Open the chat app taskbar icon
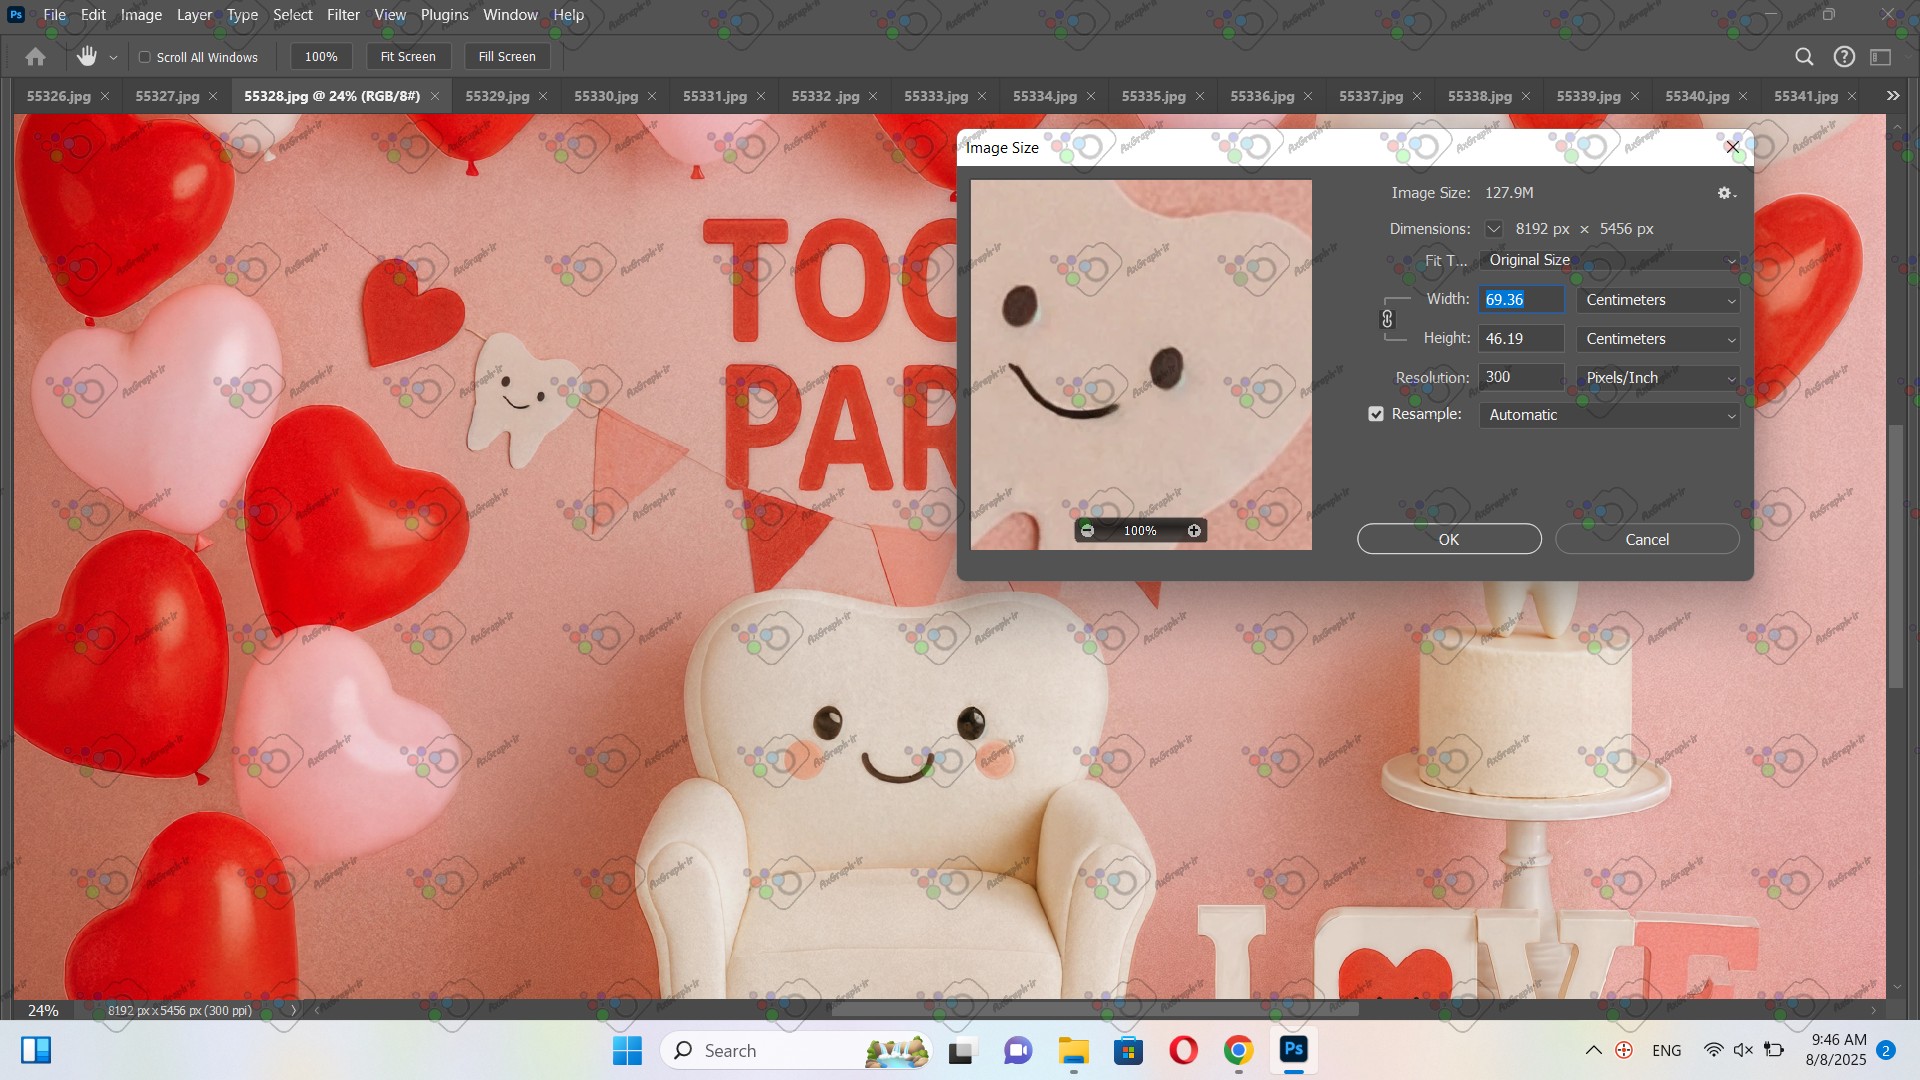 coord(1018,1051)
